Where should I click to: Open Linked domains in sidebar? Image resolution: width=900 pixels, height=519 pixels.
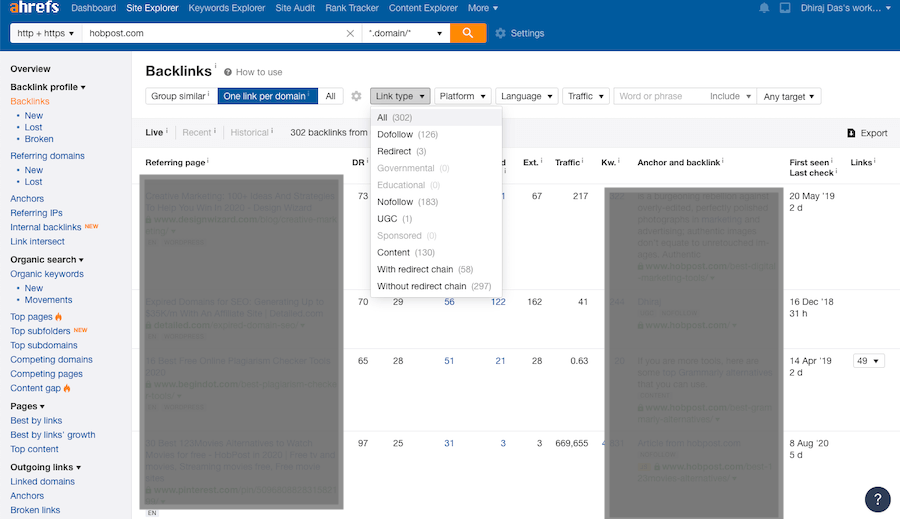coord(42,482)
